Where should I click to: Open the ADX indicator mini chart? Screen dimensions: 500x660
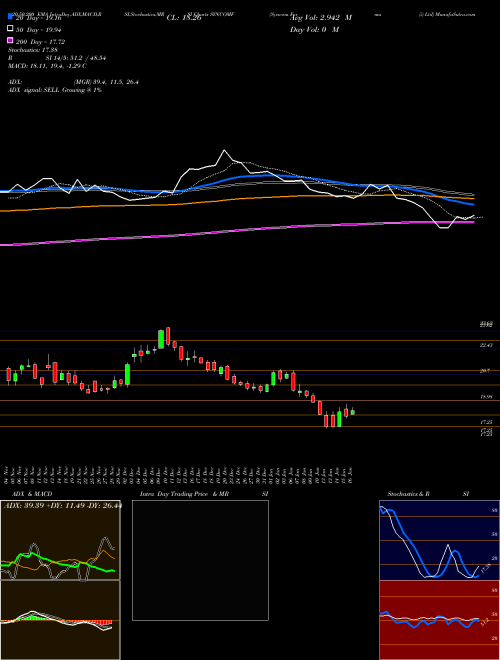pyautogui.click(x=60, y=540)
